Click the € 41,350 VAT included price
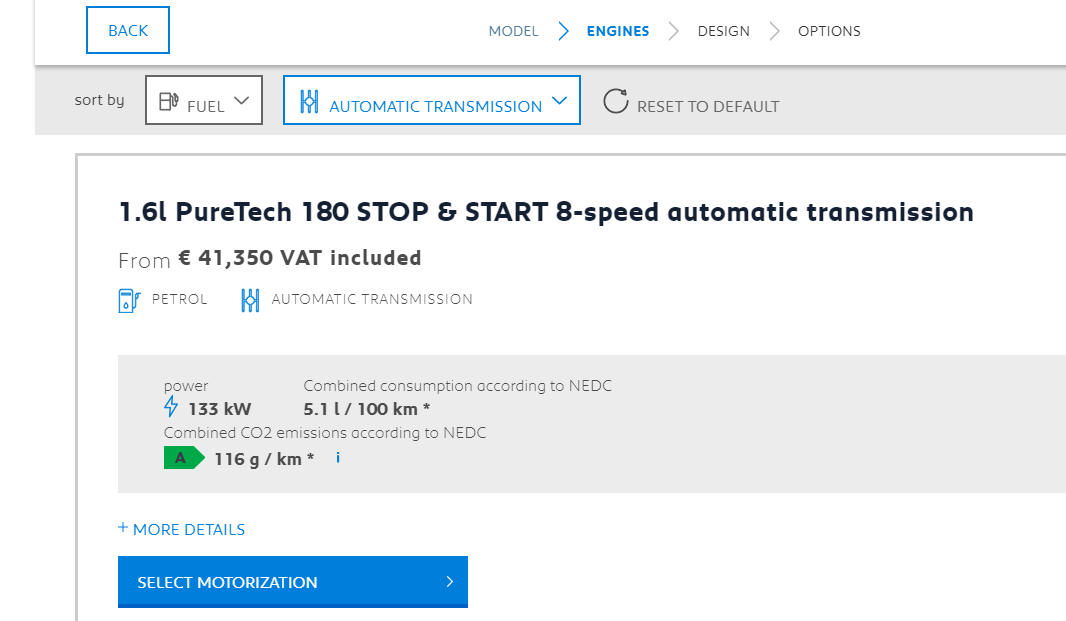Screen dimensions: 1066x621 coord(300,258)
